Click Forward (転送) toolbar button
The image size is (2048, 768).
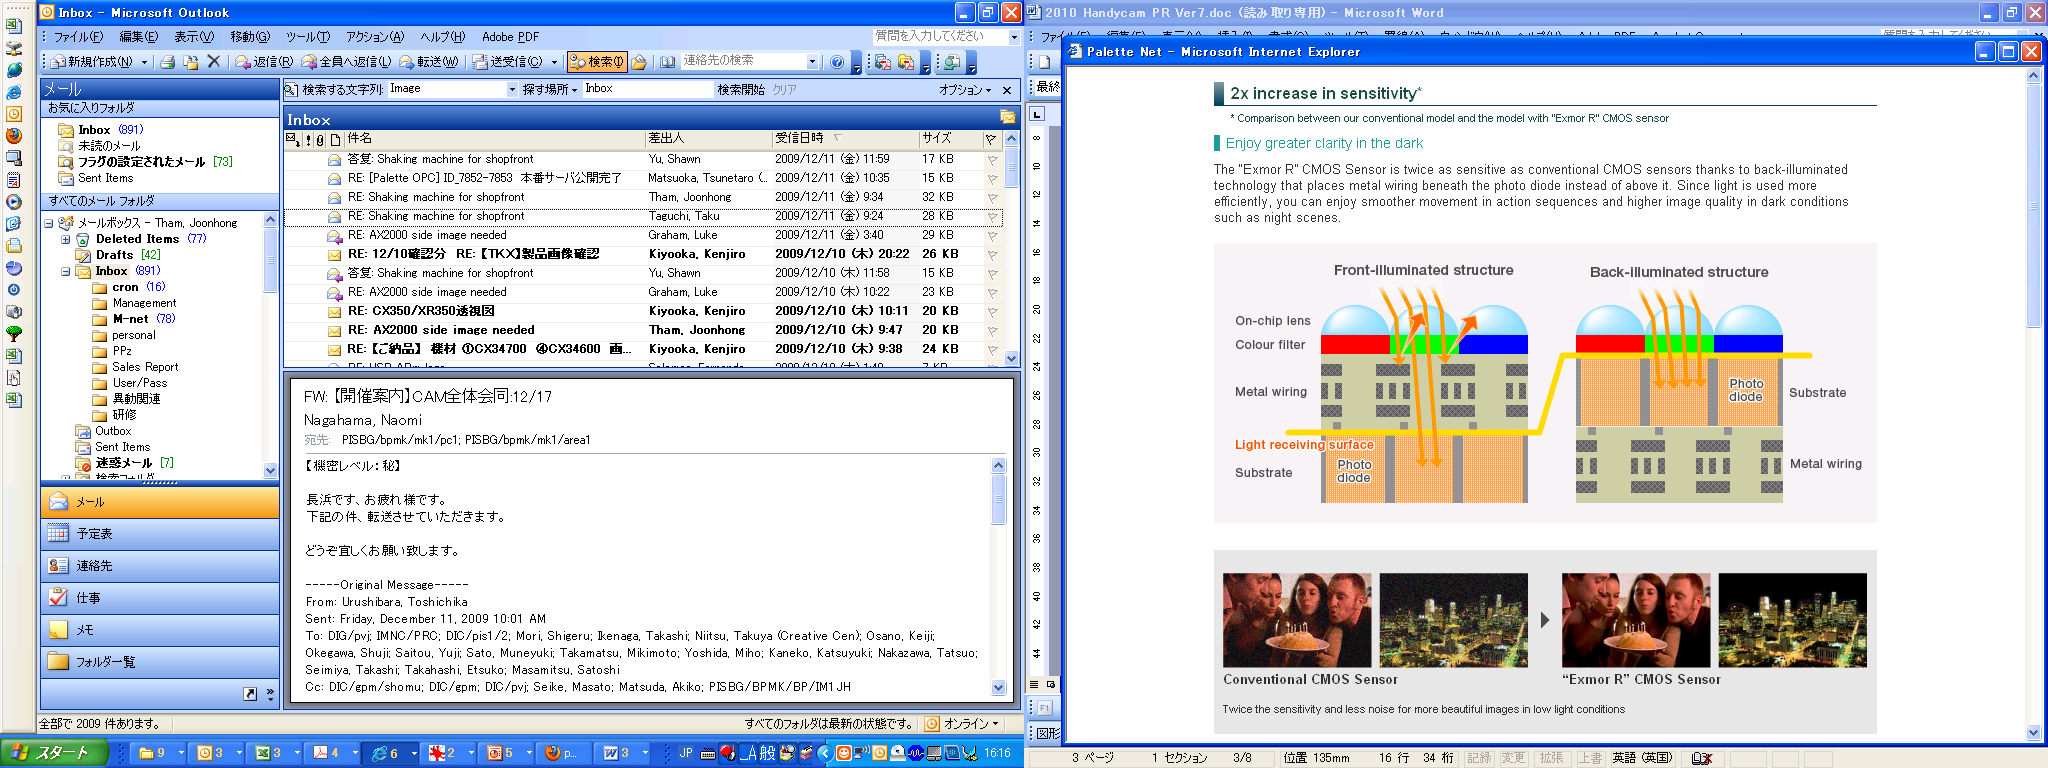[x=428, y=62]
